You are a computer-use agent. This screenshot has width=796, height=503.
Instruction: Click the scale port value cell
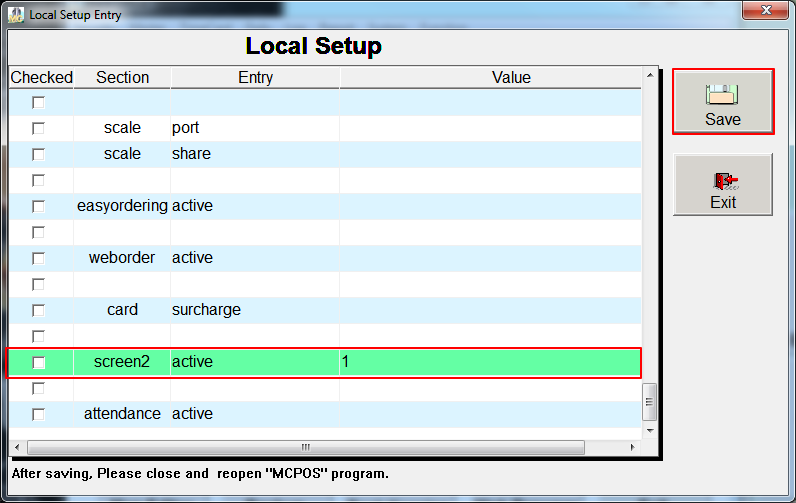(x=490, y=128)
